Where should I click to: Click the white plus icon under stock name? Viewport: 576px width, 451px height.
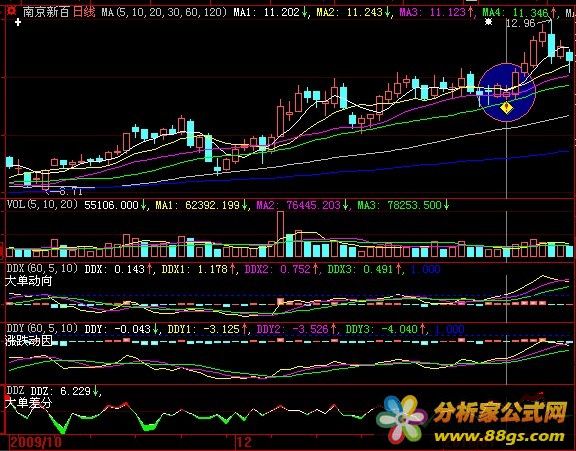(18, 23)
